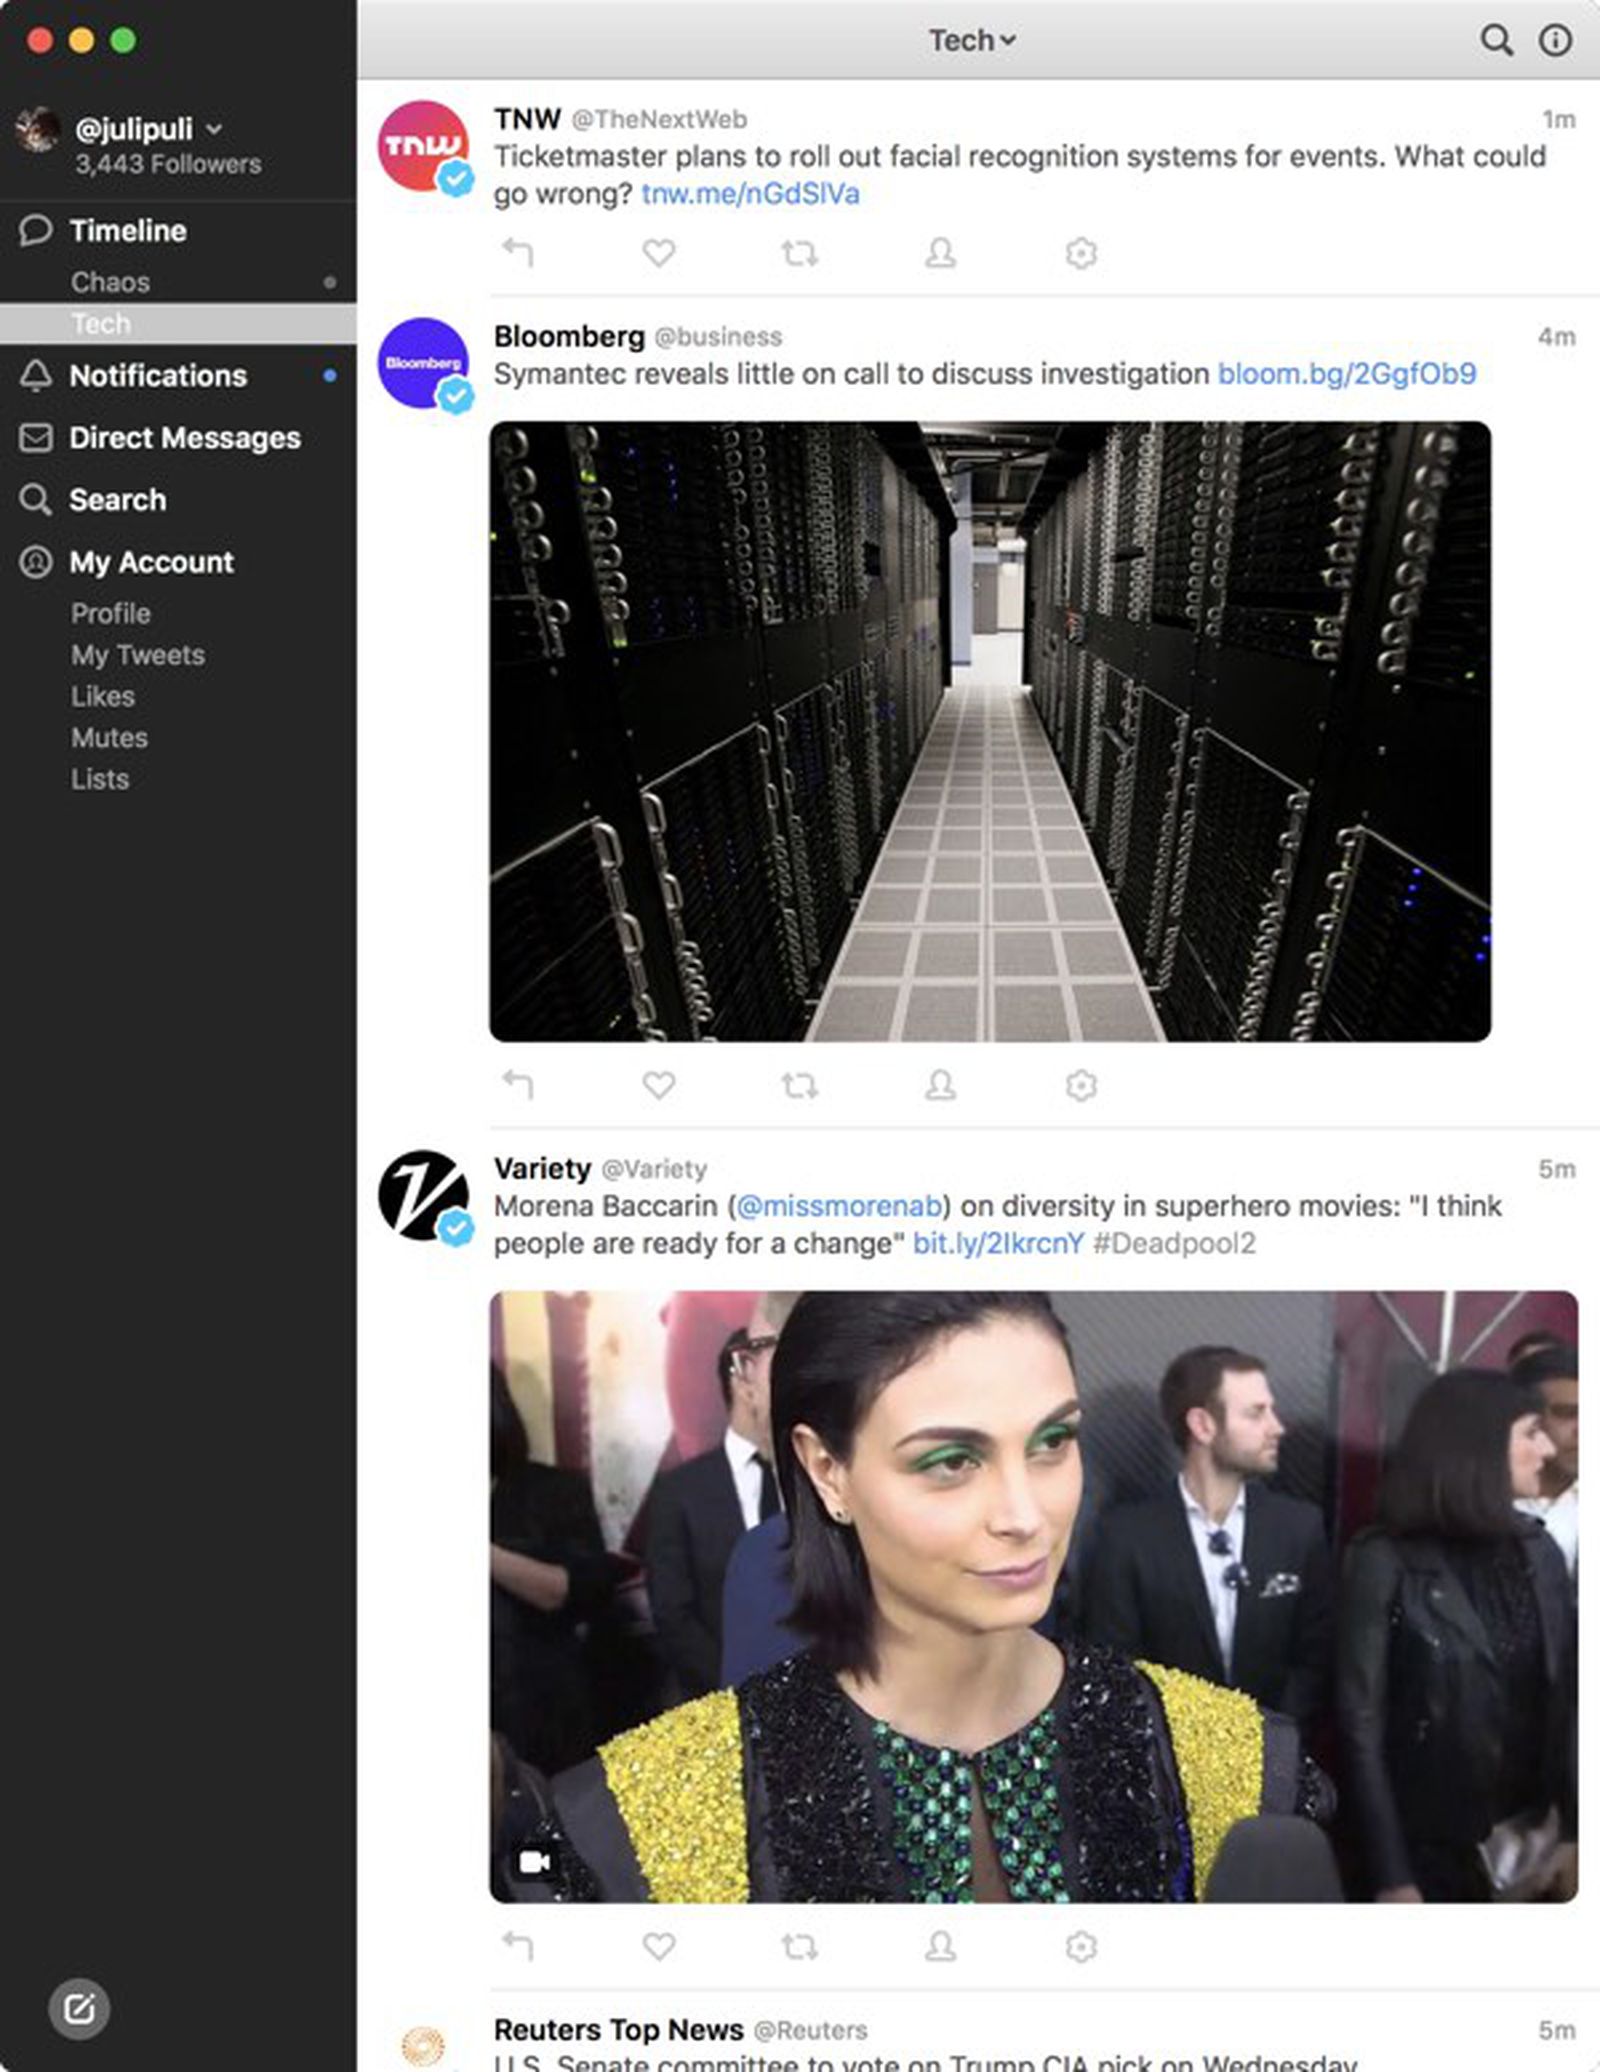Retweet the Variety tweet
This screenshot has width=1600, height=2072.
799,1947
